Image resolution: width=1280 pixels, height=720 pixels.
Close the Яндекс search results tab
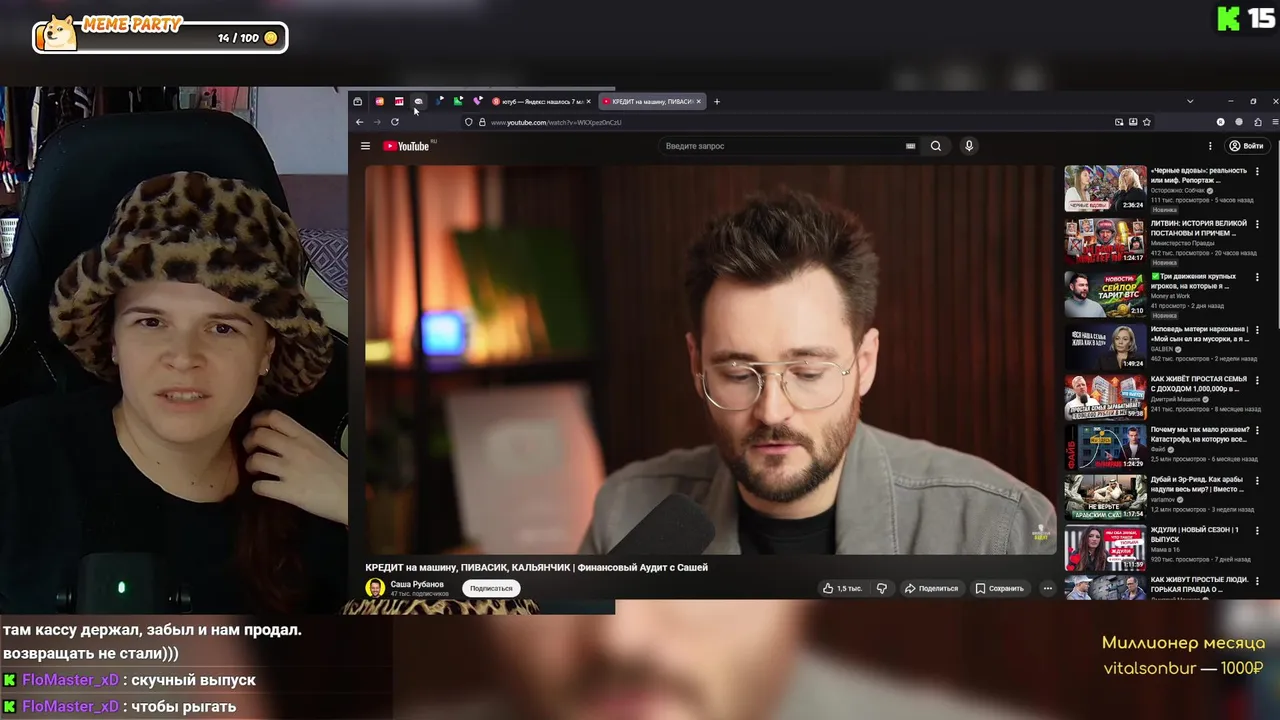point(588,101)
